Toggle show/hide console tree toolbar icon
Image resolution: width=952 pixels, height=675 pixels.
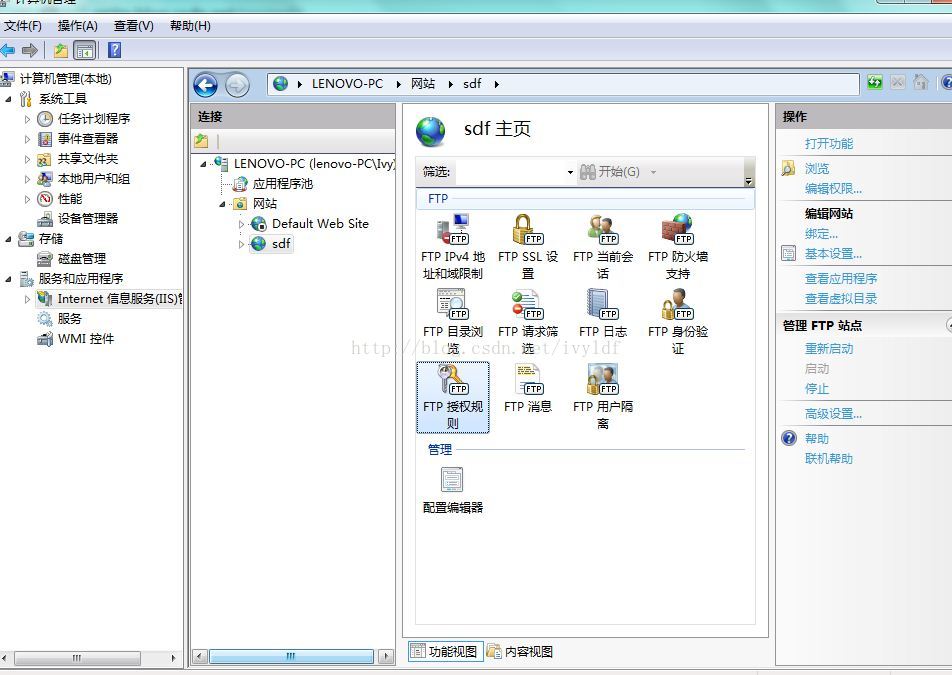click(x=84, y=50)
